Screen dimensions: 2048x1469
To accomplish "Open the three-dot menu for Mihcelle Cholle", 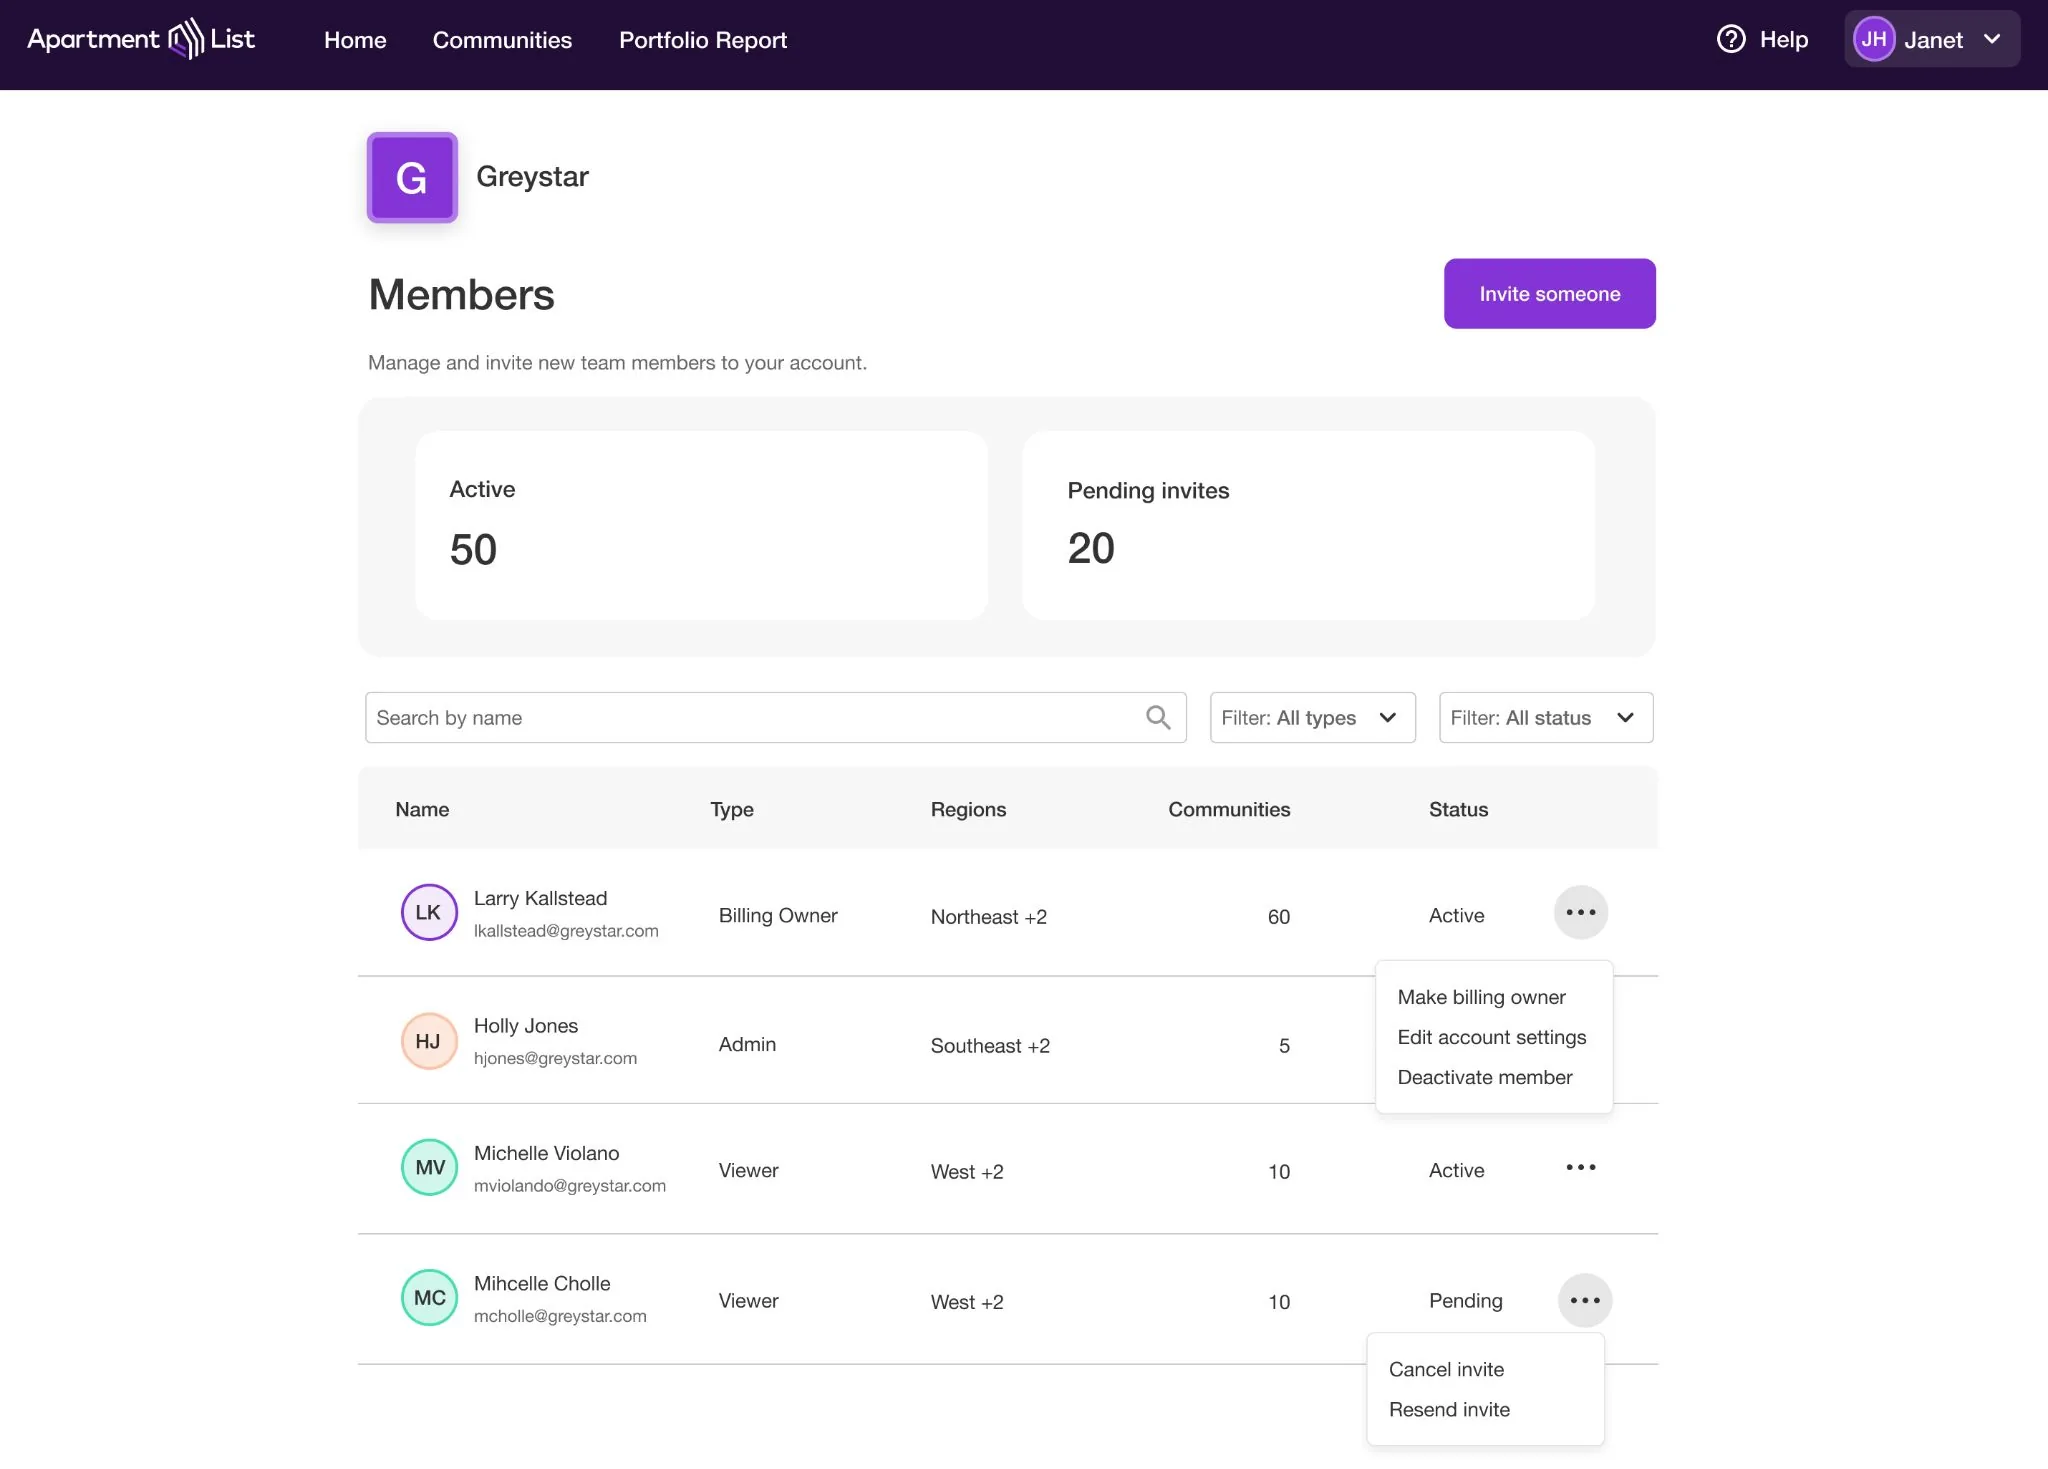I will tap(1584, 1300).
